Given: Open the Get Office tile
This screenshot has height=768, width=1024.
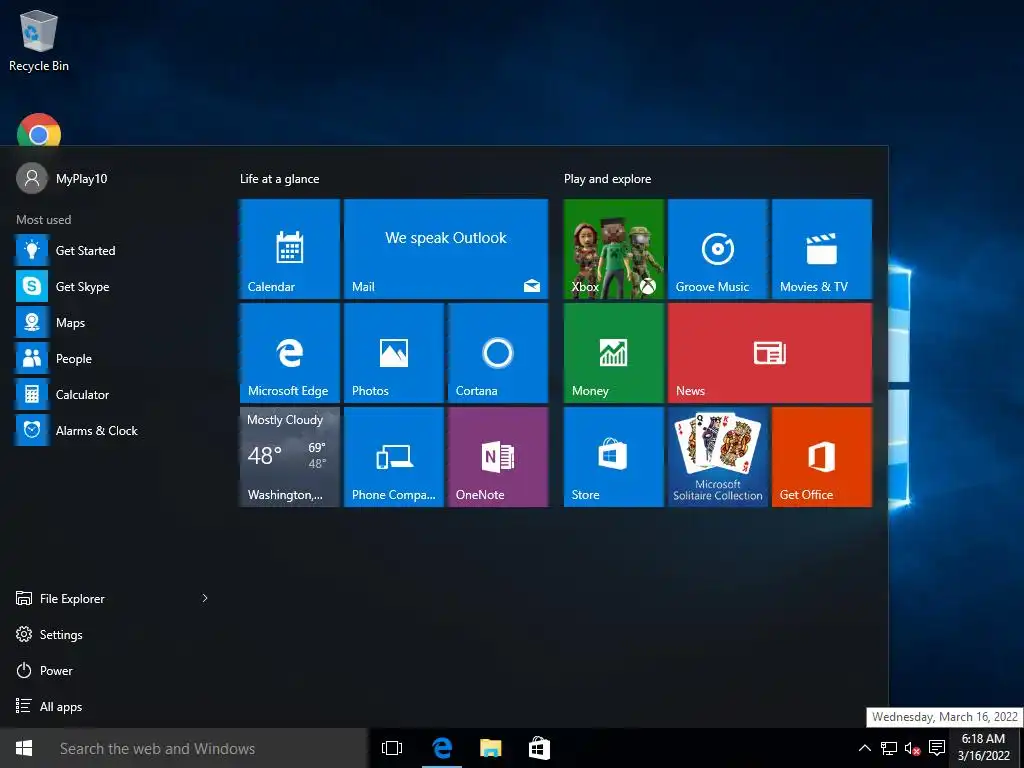Looking at the screenshot, I should 822,456.
